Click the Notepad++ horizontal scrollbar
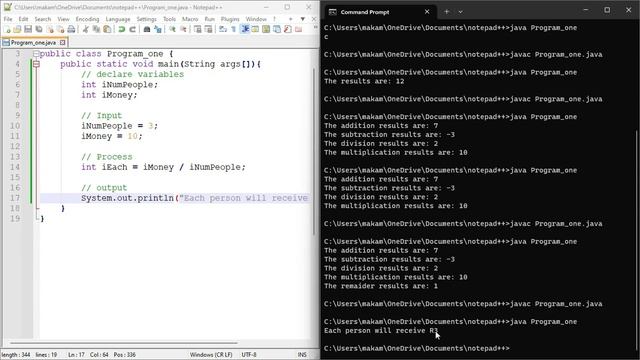The width and height of the screenshot is (640, 360). (x=124, y=343)
